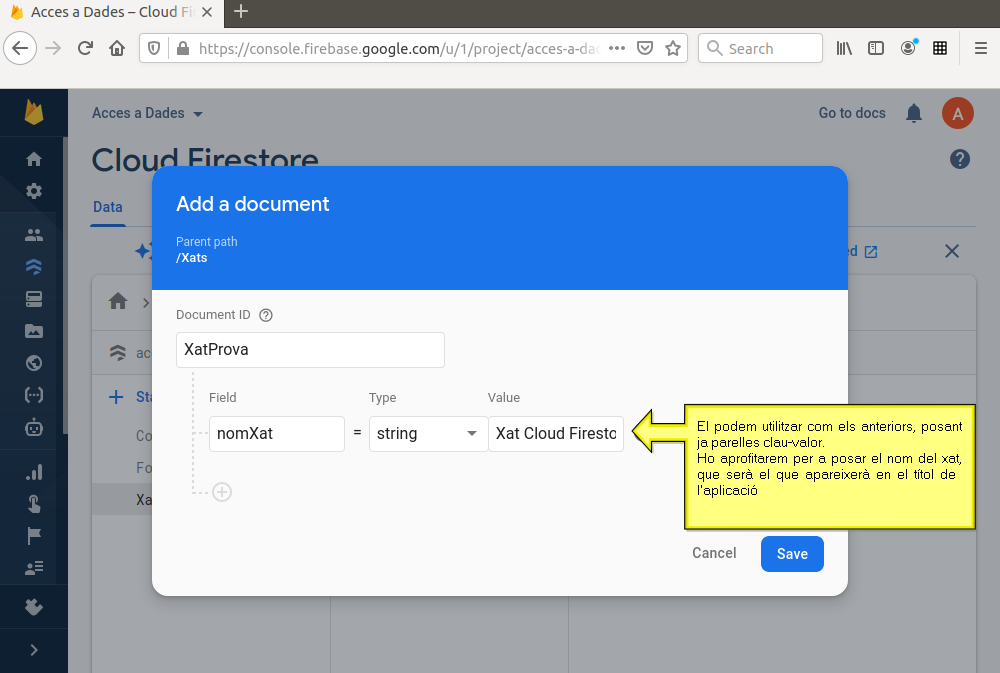Open browser home page
This screenshot has height=673, width=1000.
(117, 48)
